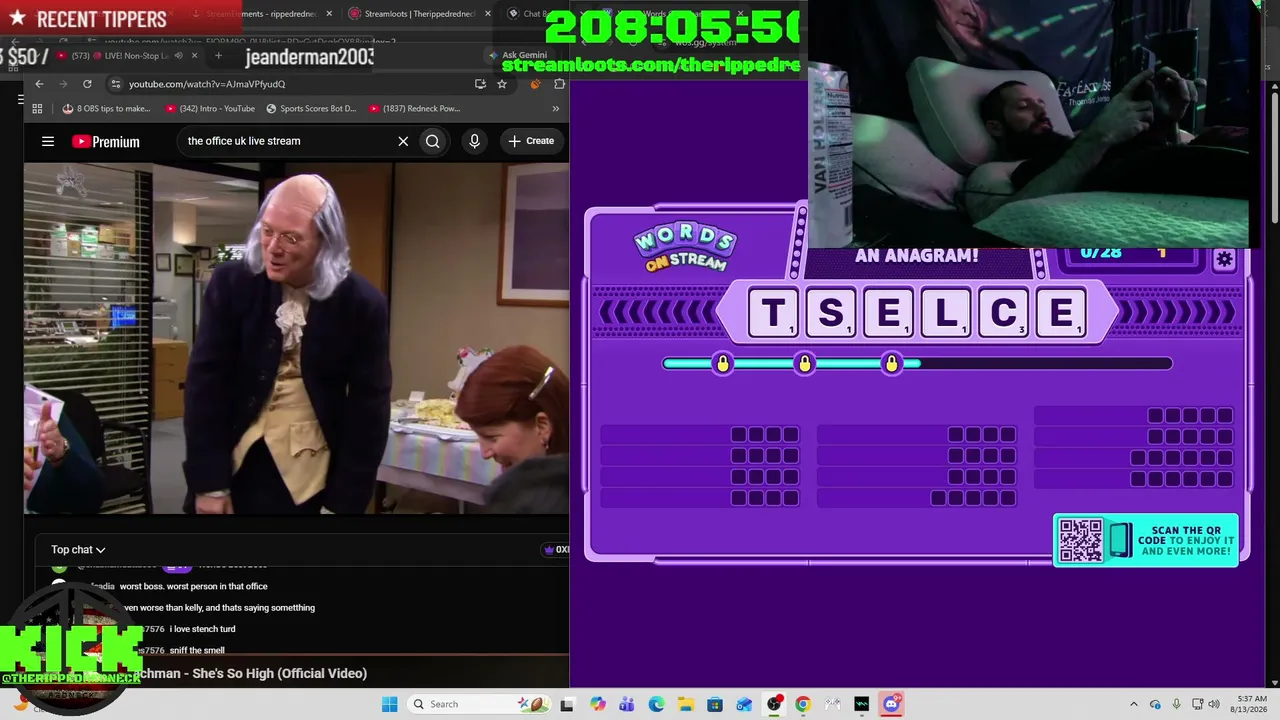
Task: Open Copilot from the taskbar
Action: (598, 704)
